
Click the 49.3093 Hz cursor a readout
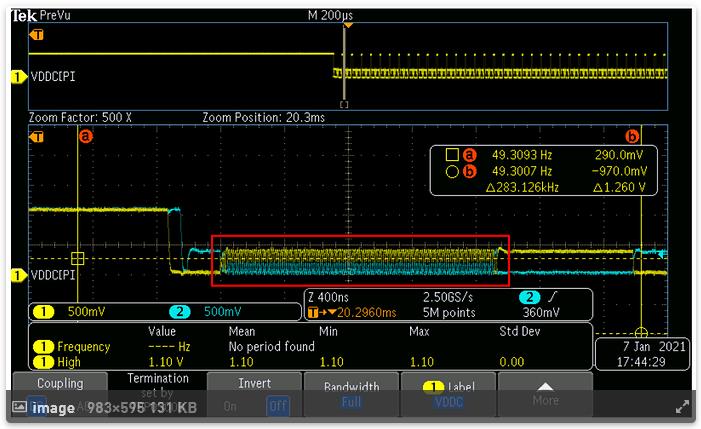(522, 155)
